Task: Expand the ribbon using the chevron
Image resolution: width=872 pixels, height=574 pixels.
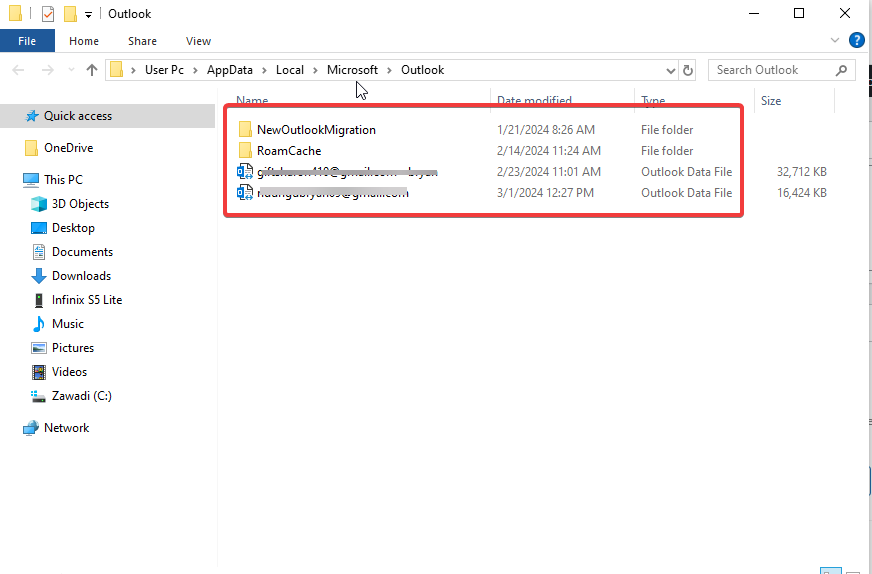Action: [836, 41]
